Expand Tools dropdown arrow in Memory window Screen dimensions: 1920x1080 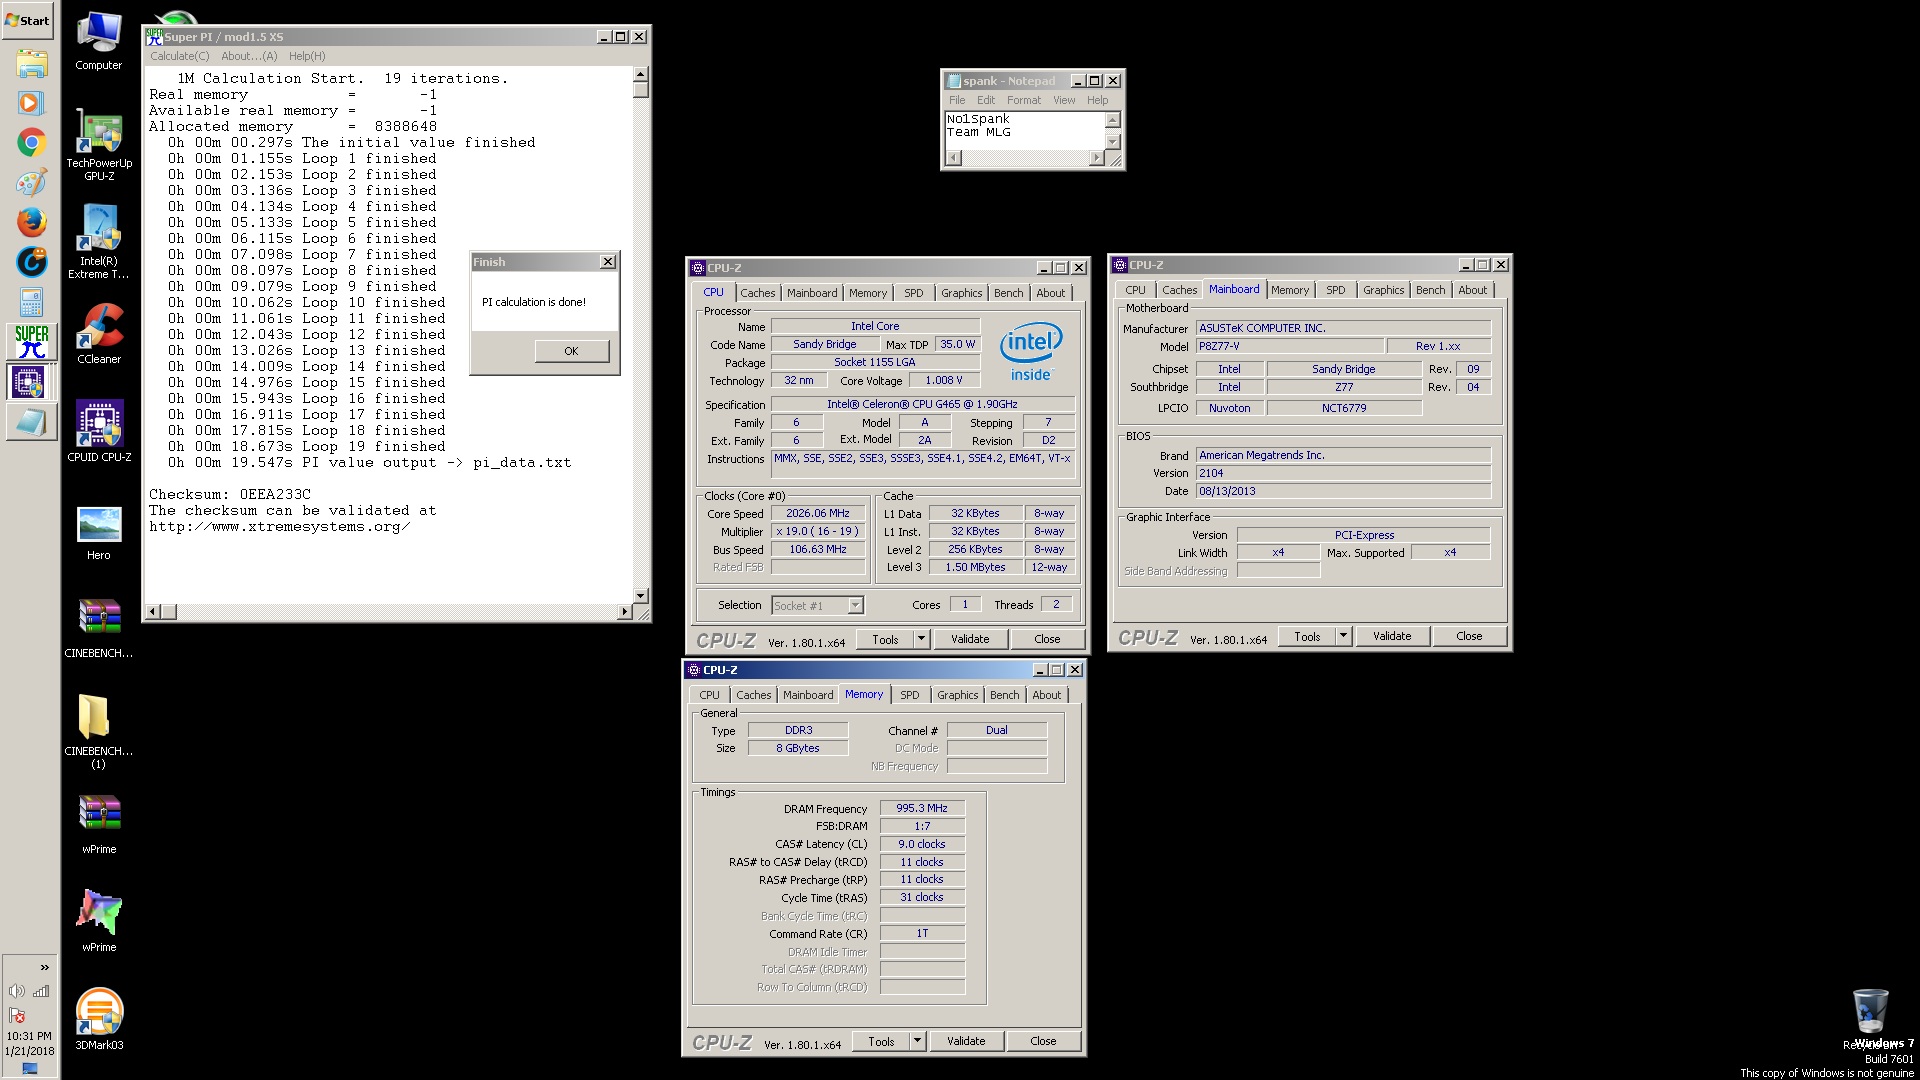(918, 1041)
